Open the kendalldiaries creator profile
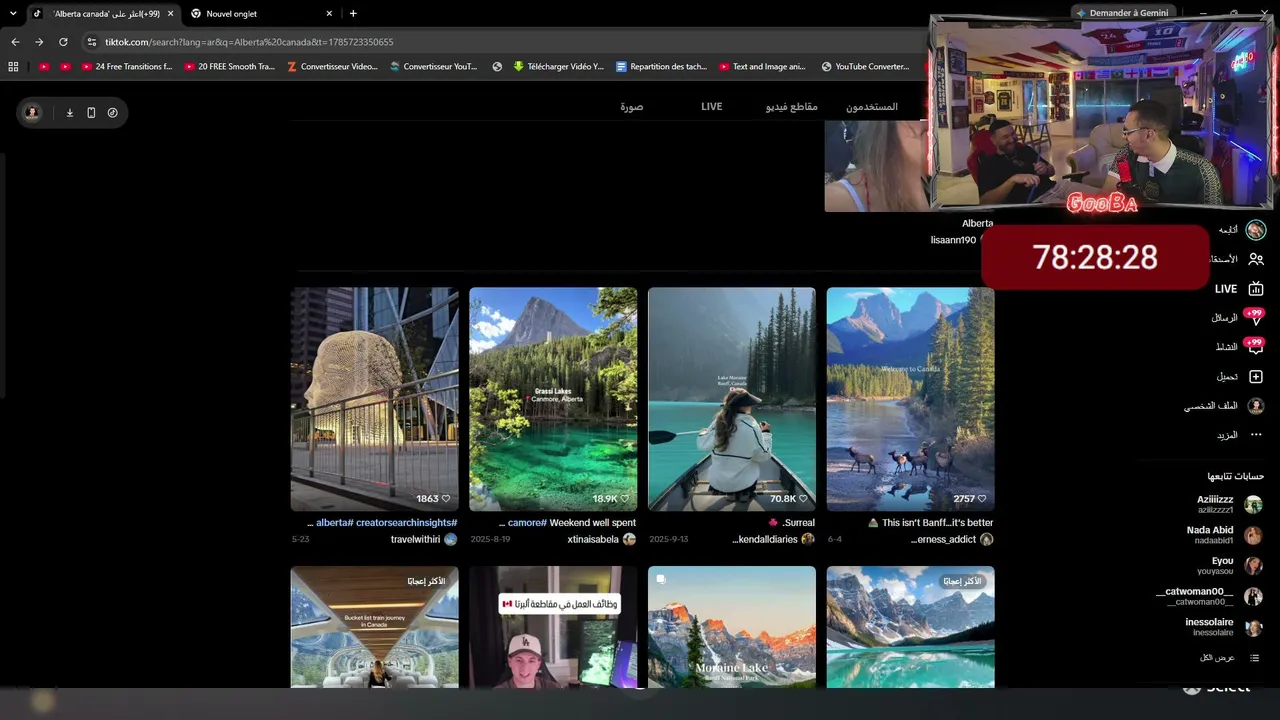Viewport: 1280px width, 720px height. tap(773, 540)
